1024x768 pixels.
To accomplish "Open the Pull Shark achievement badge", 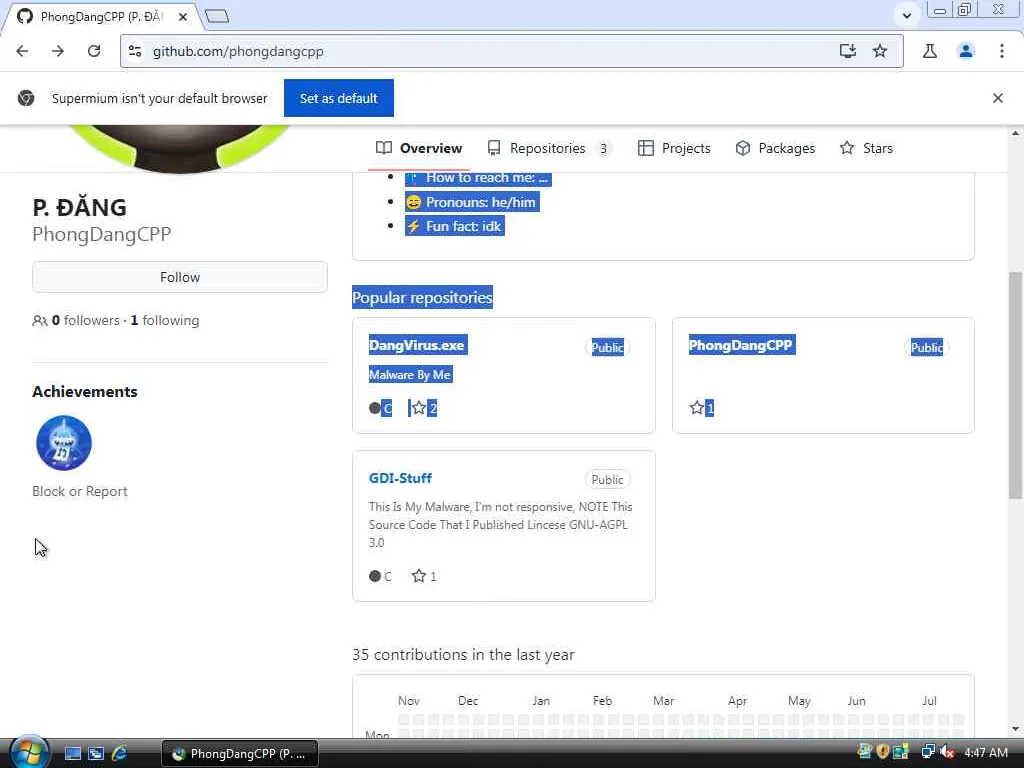I will [x=63, y=443].
